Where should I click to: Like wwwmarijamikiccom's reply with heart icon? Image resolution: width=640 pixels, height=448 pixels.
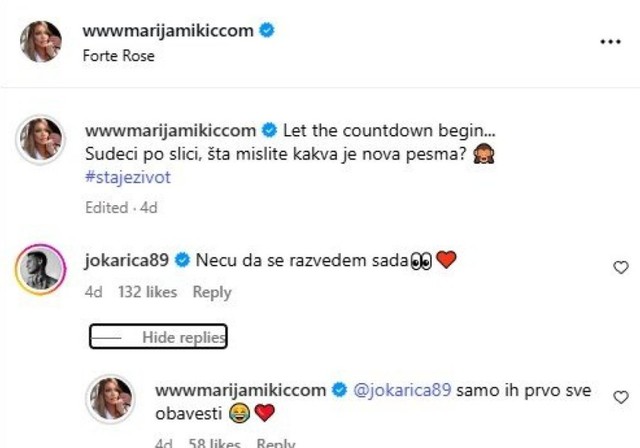click(621, 397)
